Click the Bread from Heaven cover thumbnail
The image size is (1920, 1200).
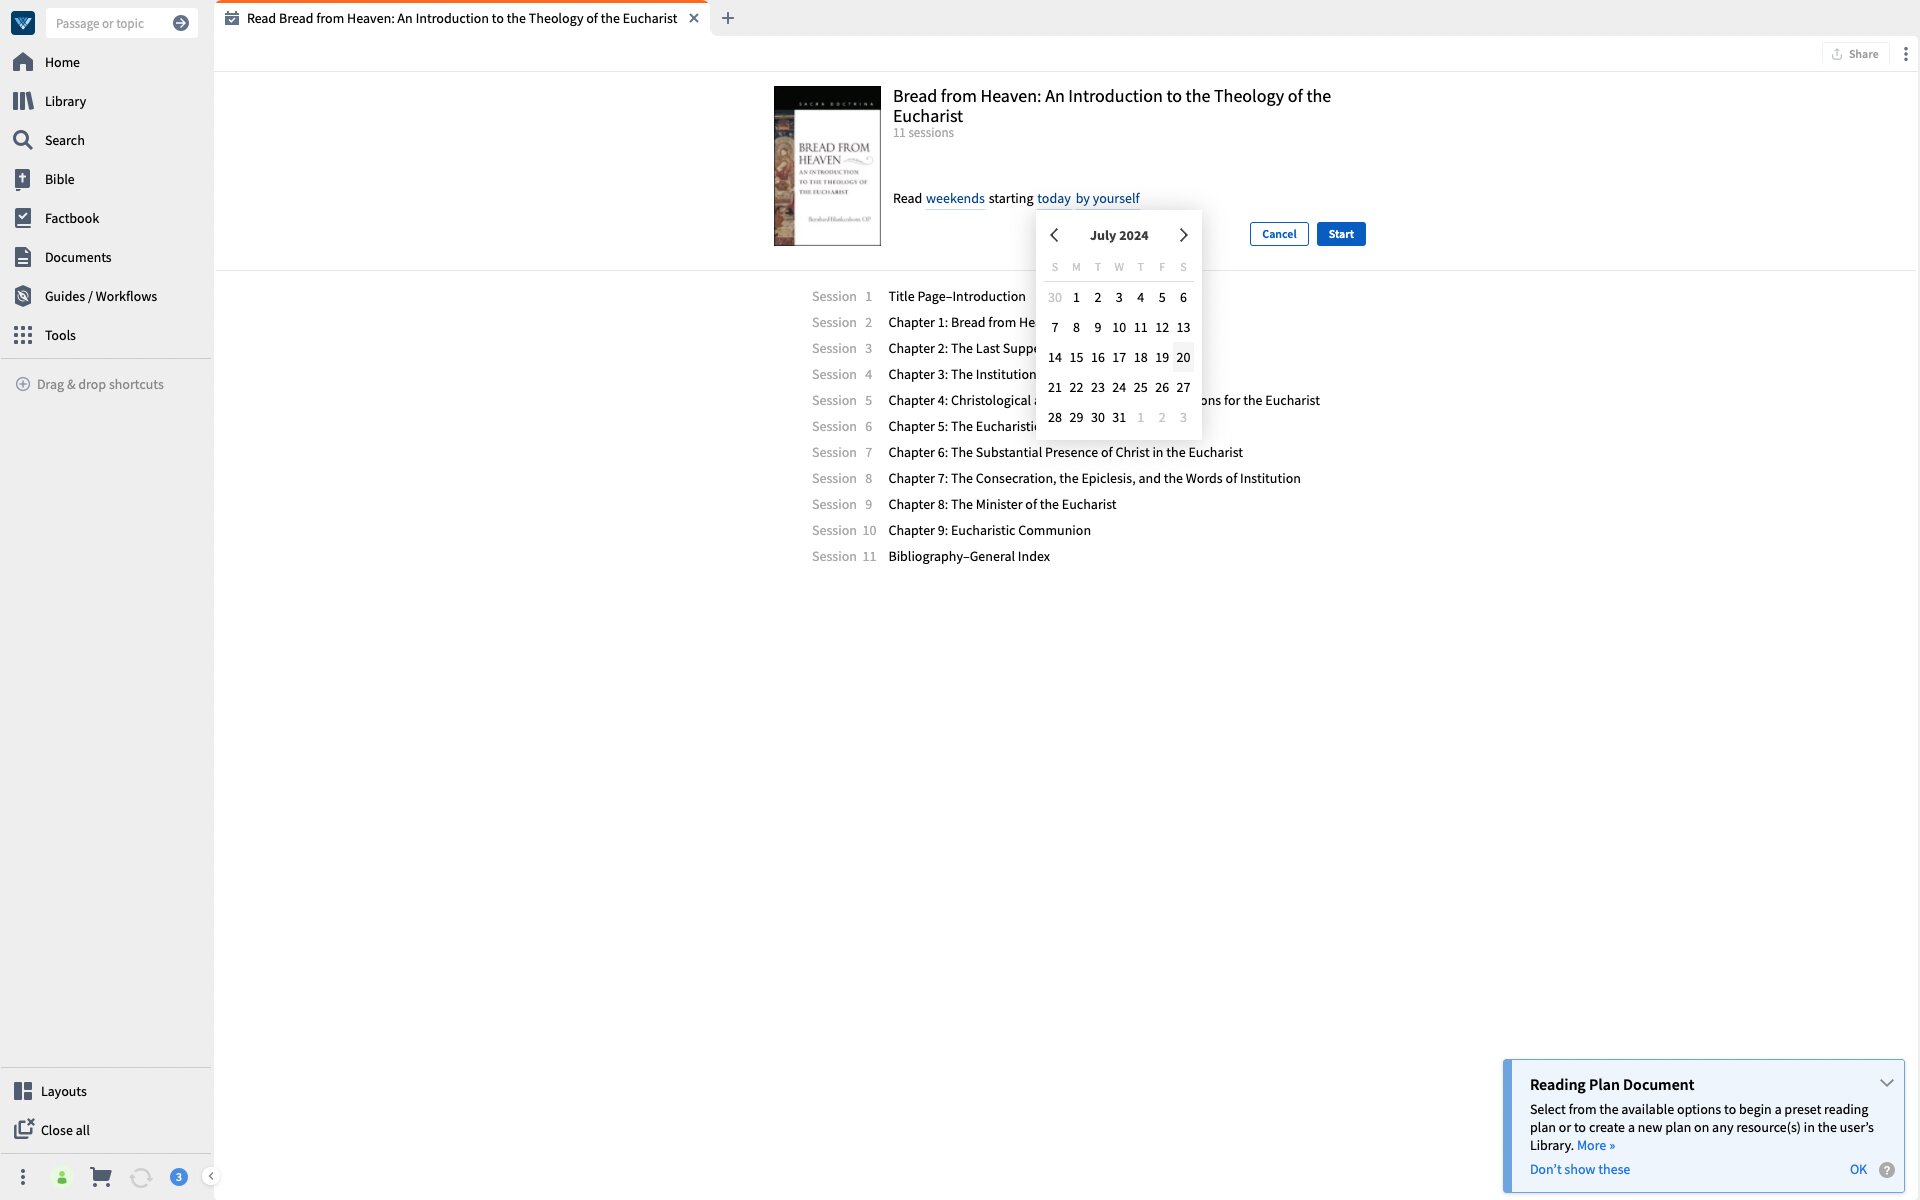pos(827,166)
